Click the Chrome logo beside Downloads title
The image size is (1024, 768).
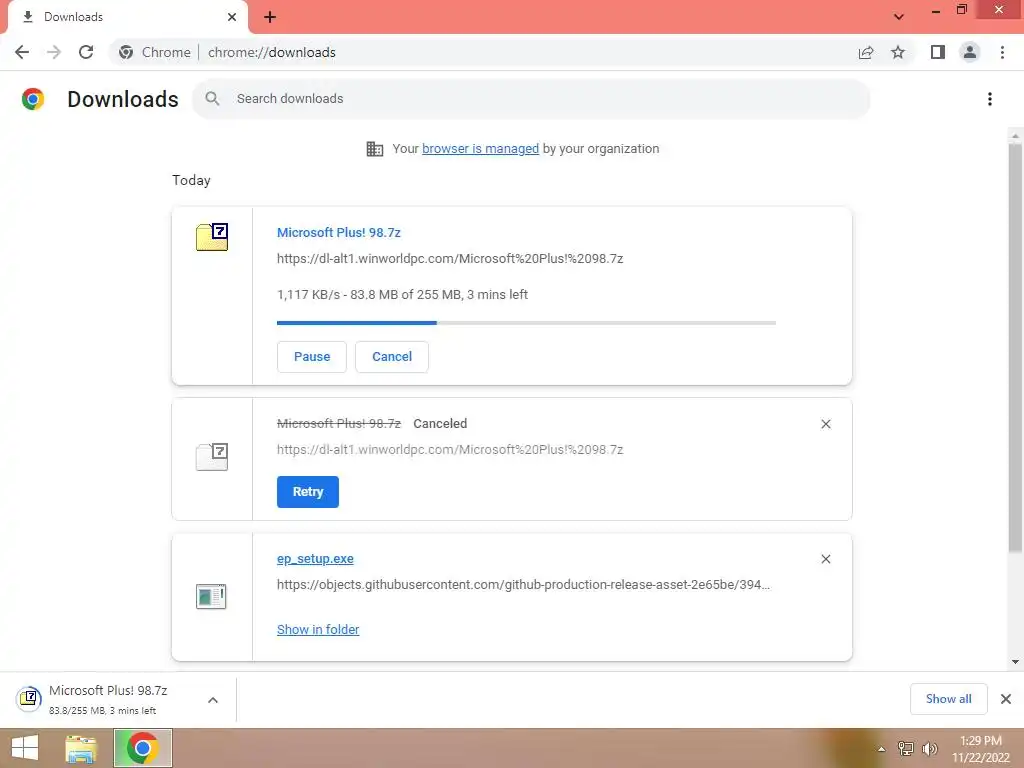click(33, 99)
